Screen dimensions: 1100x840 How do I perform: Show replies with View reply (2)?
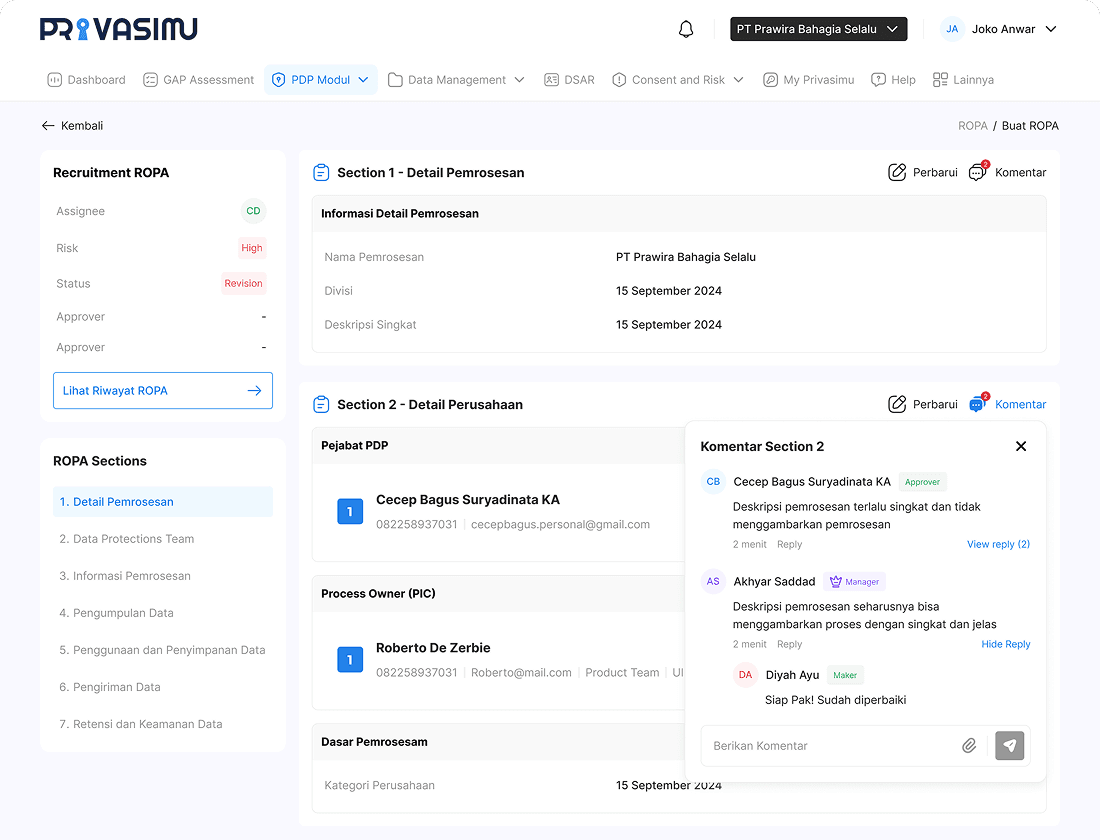(997, 544)
